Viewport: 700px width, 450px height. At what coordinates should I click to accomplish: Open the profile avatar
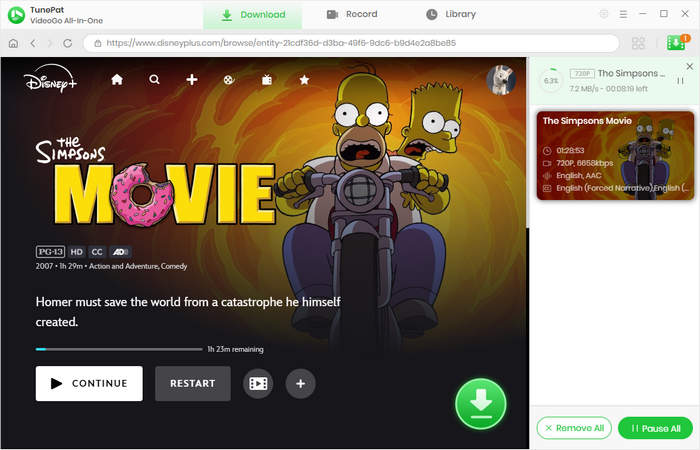(501, 80)
